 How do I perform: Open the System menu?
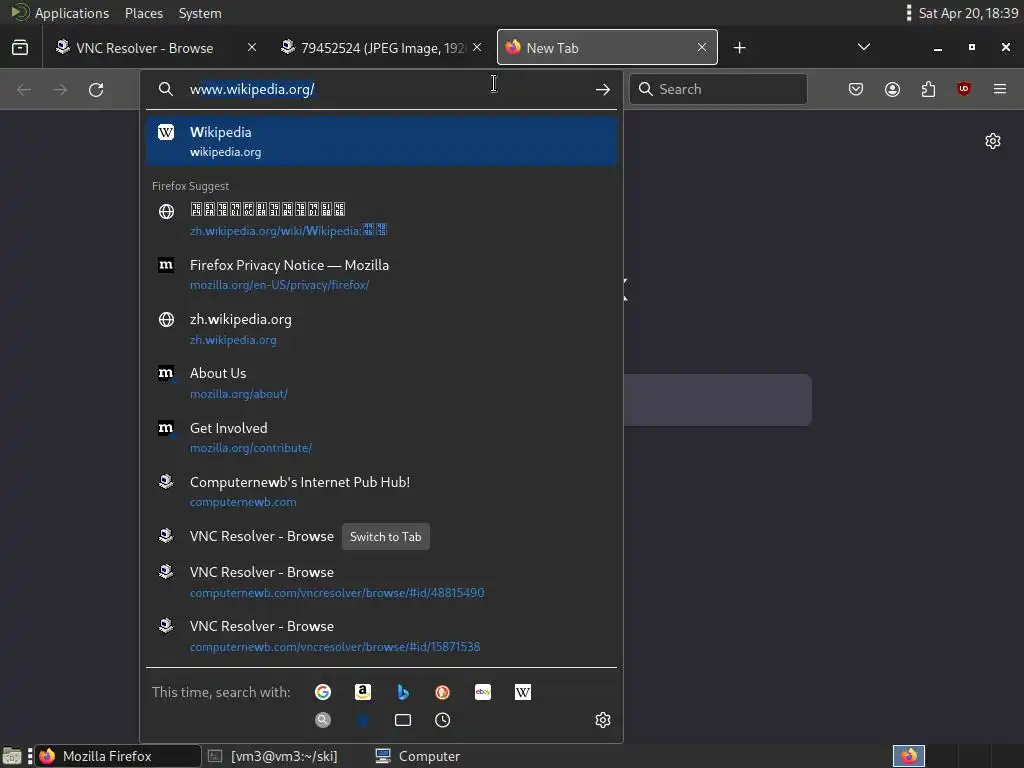point(200,13)
